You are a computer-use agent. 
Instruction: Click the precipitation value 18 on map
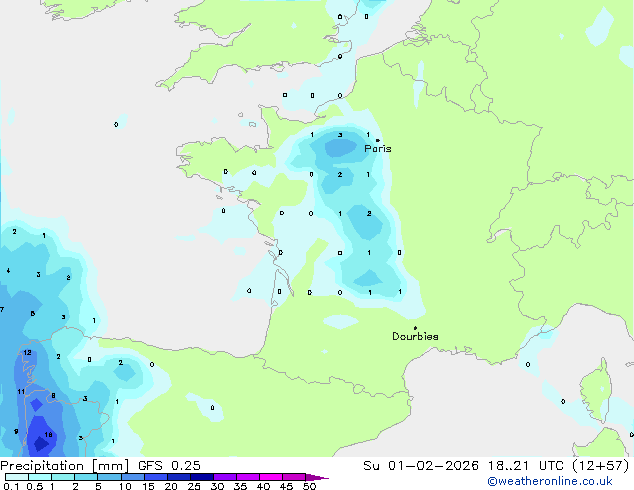49,435
